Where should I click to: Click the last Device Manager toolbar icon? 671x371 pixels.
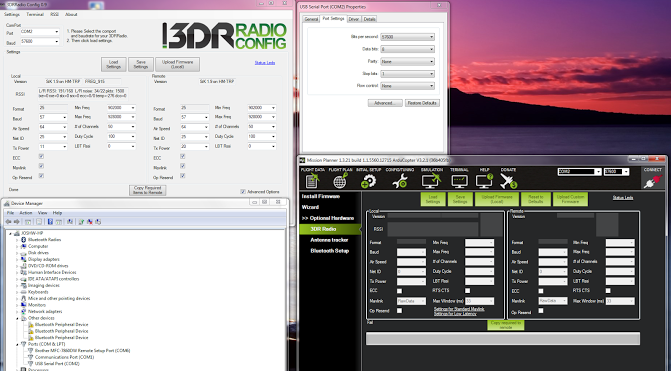98,222
